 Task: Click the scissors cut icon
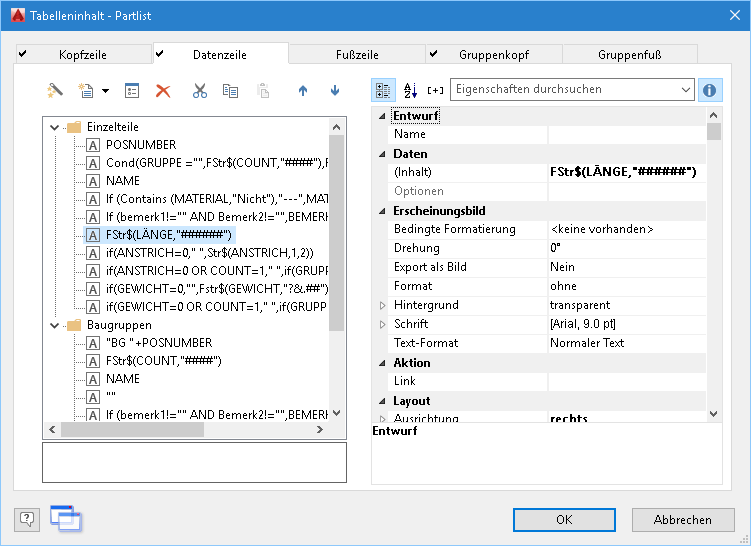200,91
